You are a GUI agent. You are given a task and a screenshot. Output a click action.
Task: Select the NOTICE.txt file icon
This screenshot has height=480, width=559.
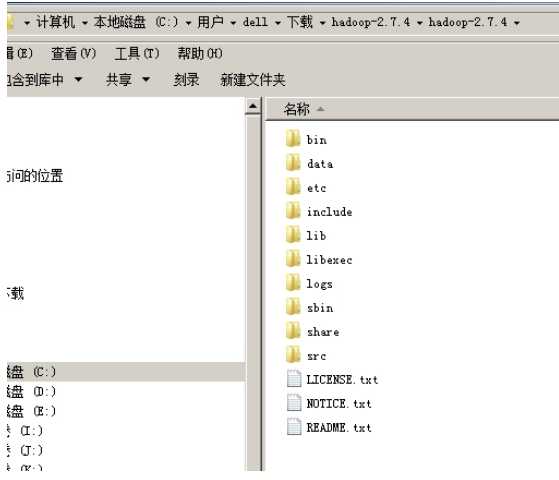pyautogui.click(x=294, y=403)
